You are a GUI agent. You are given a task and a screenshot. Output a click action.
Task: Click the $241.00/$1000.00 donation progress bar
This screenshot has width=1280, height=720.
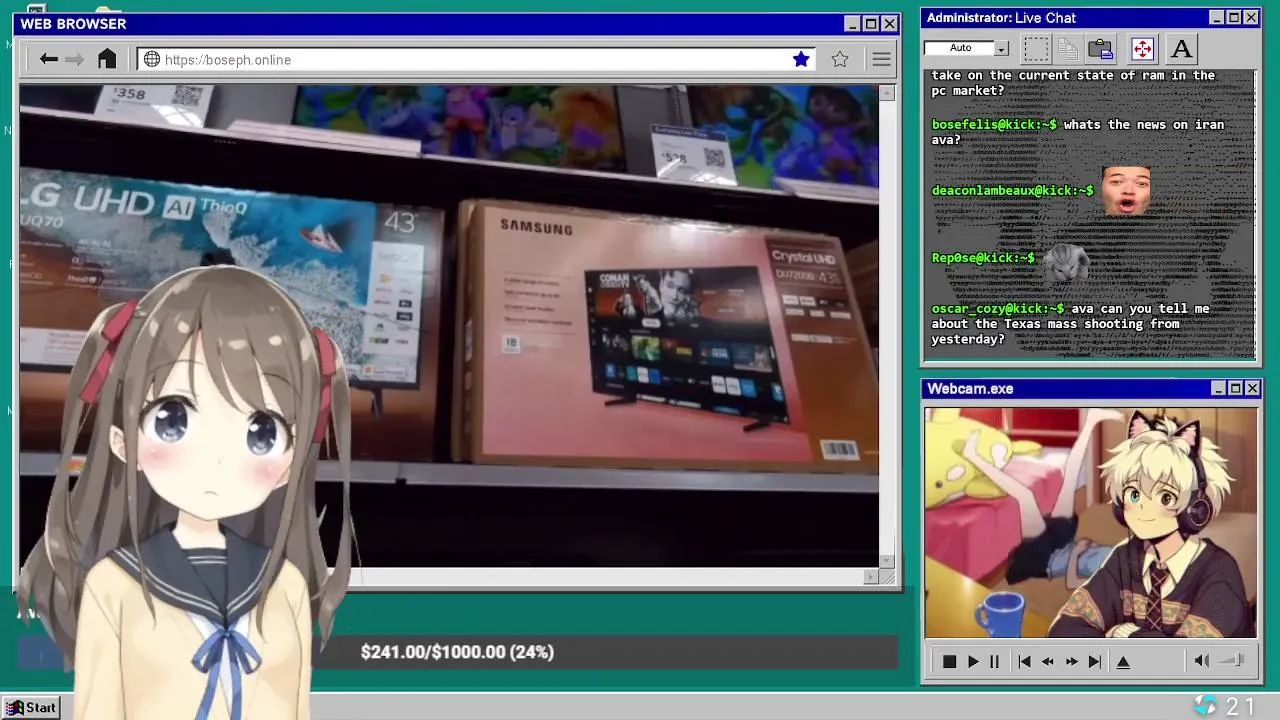pos(457,652)
